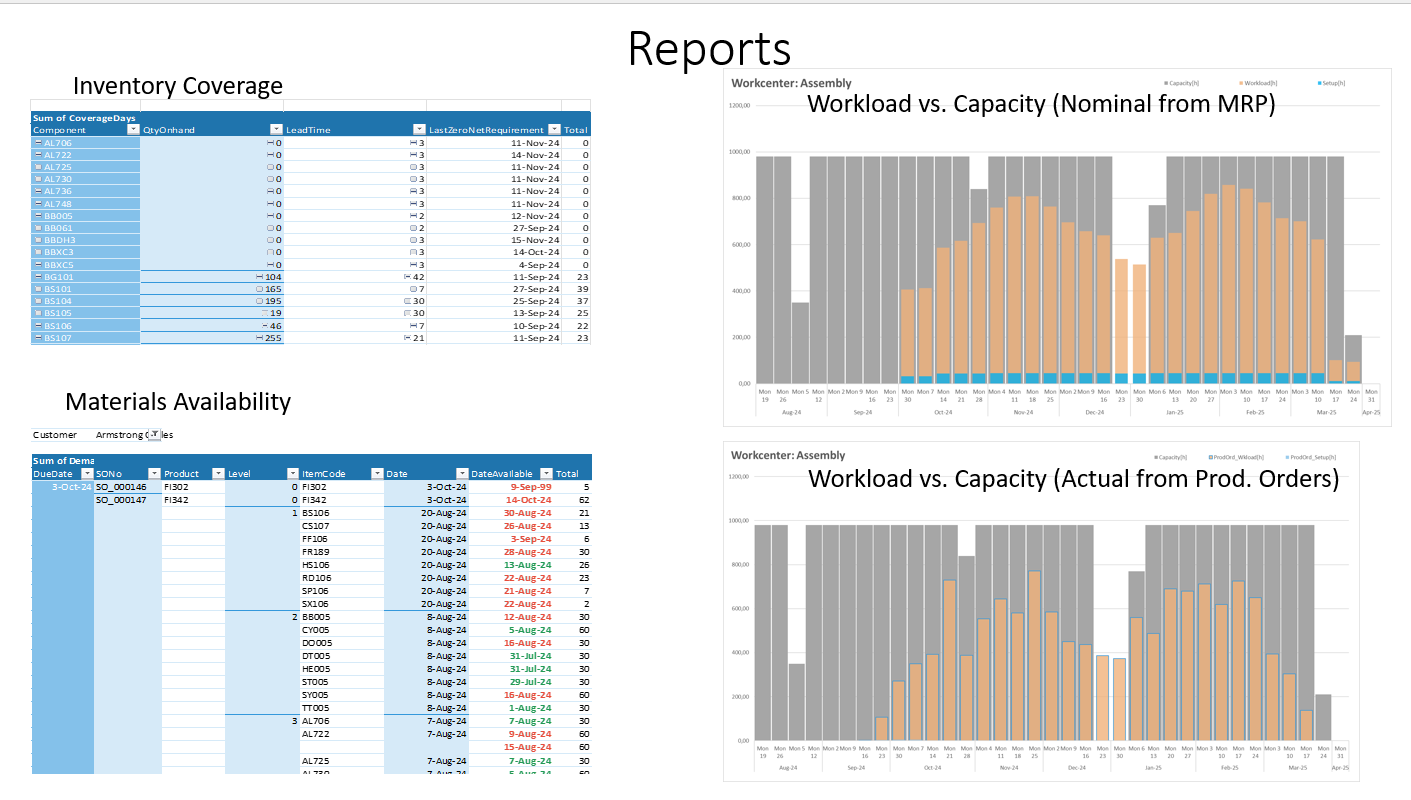The width and height of the screenshot is (1411, 800).
Task: Open the DueDate column filter dropdown
Action: pyautogui.click(x=86, y=474)
